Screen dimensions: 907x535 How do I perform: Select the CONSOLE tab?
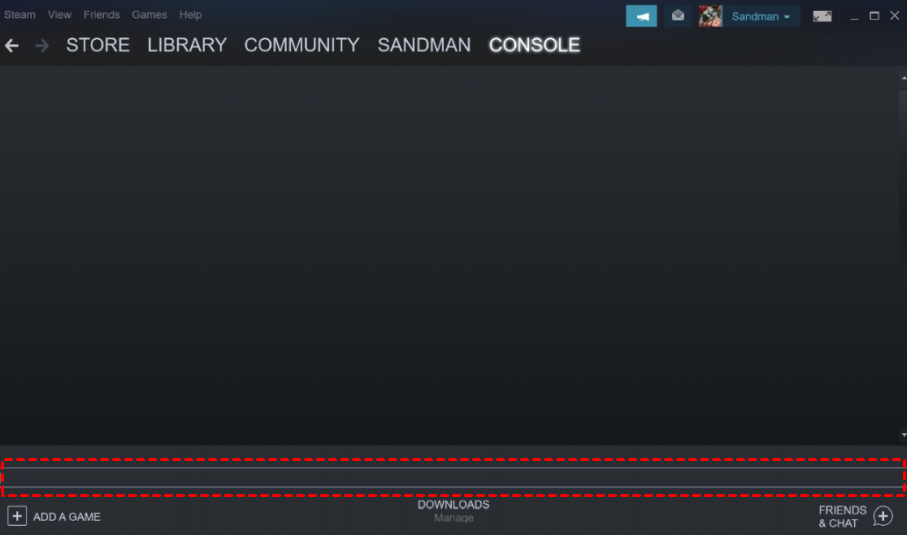tap(534, 45)
